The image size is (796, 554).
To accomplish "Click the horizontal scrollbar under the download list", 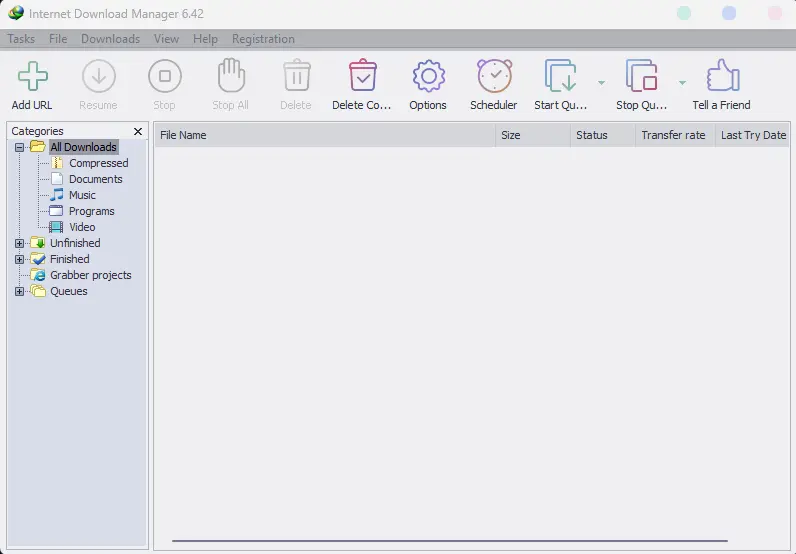I will [450, 541].
